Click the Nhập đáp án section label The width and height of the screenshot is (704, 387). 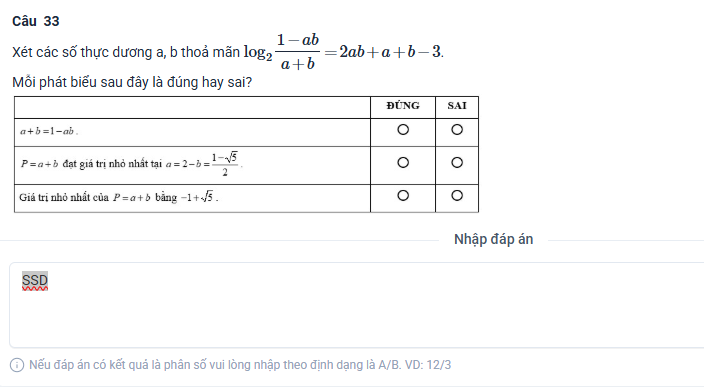pos(493,239)
